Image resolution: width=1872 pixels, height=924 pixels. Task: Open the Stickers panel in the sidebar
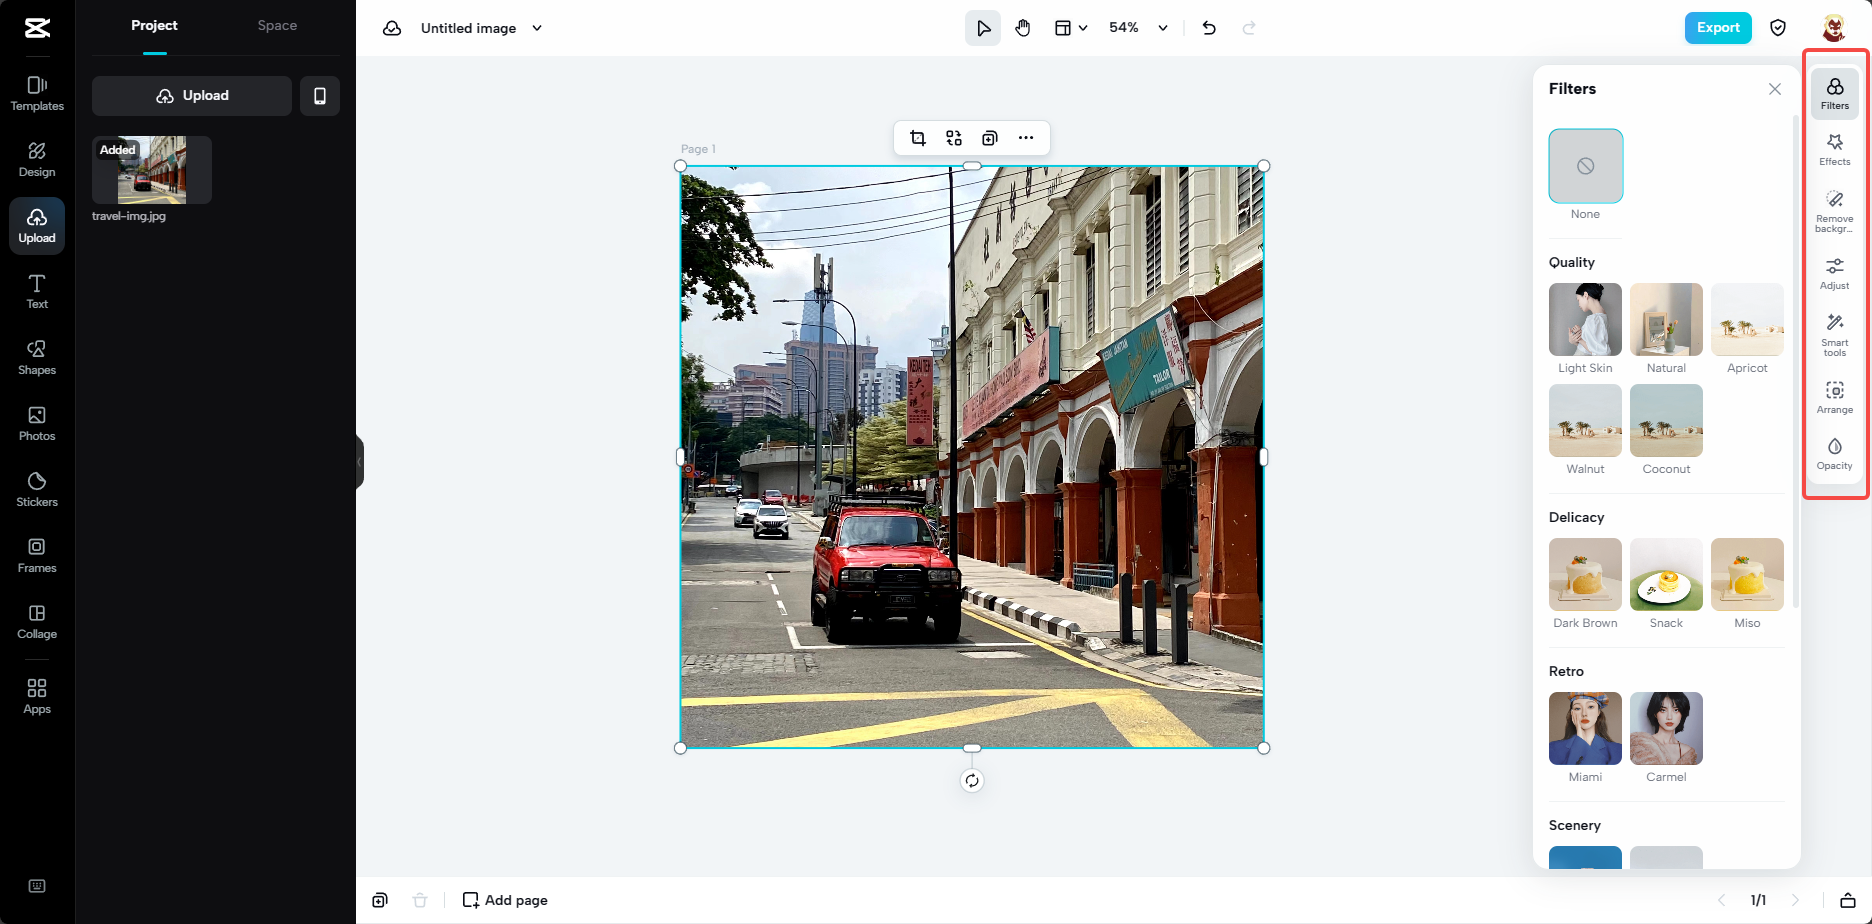click(x=37, y=489)
